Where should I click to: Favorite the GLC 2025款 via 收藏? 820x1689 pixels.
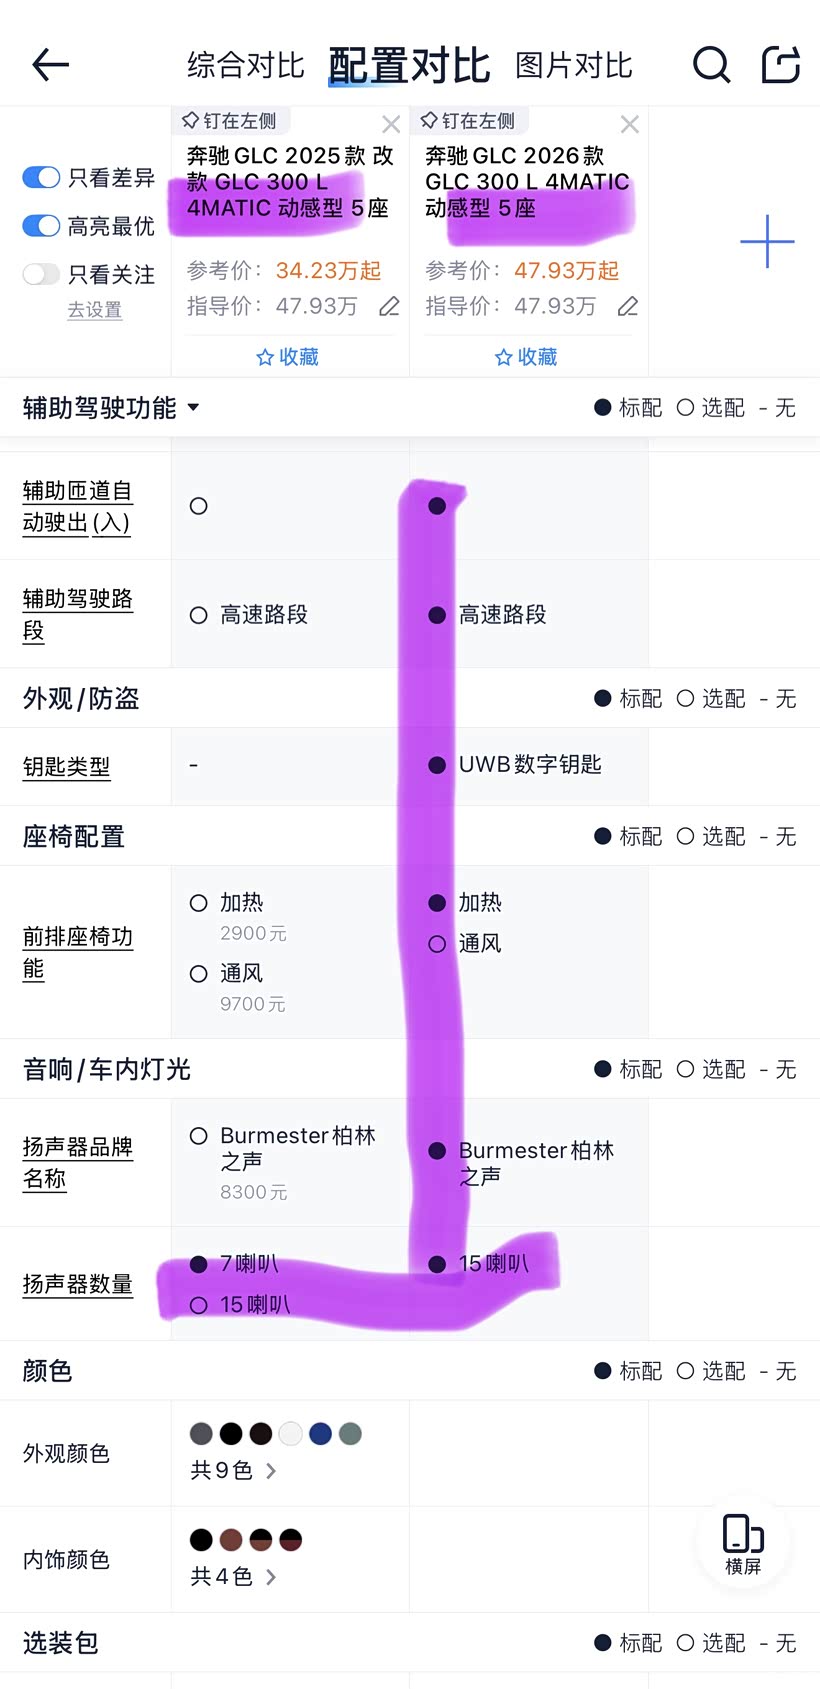point(288,357)
